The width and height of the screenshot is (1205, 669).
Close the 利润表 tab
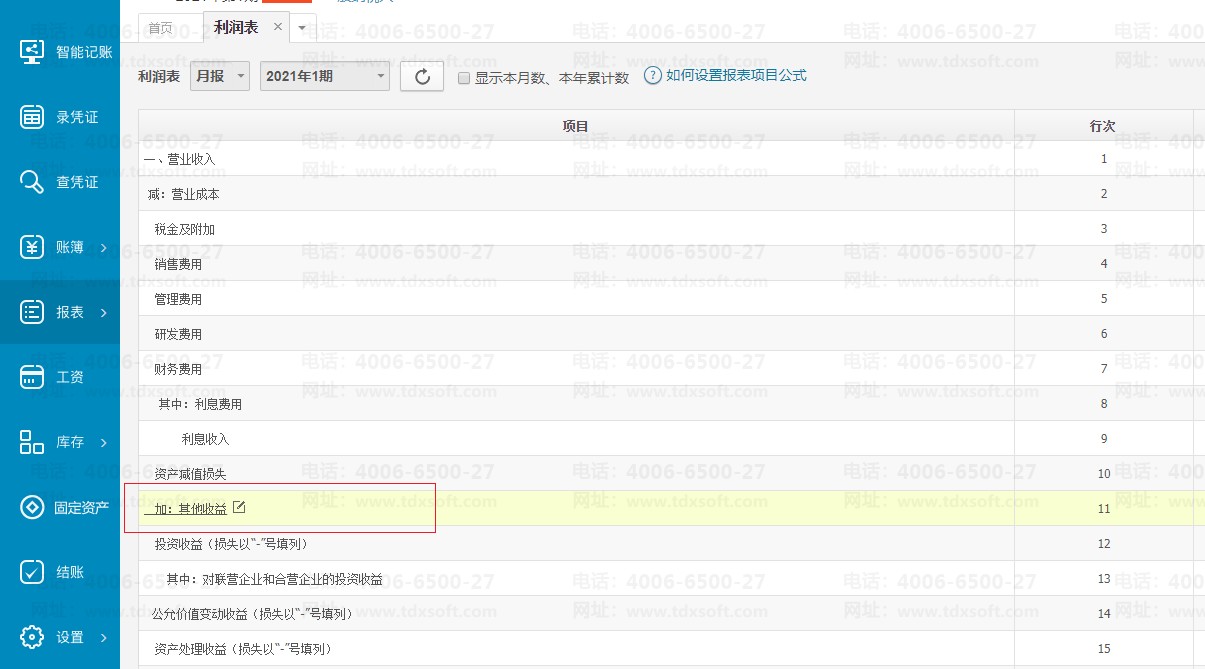pos(278,27)
